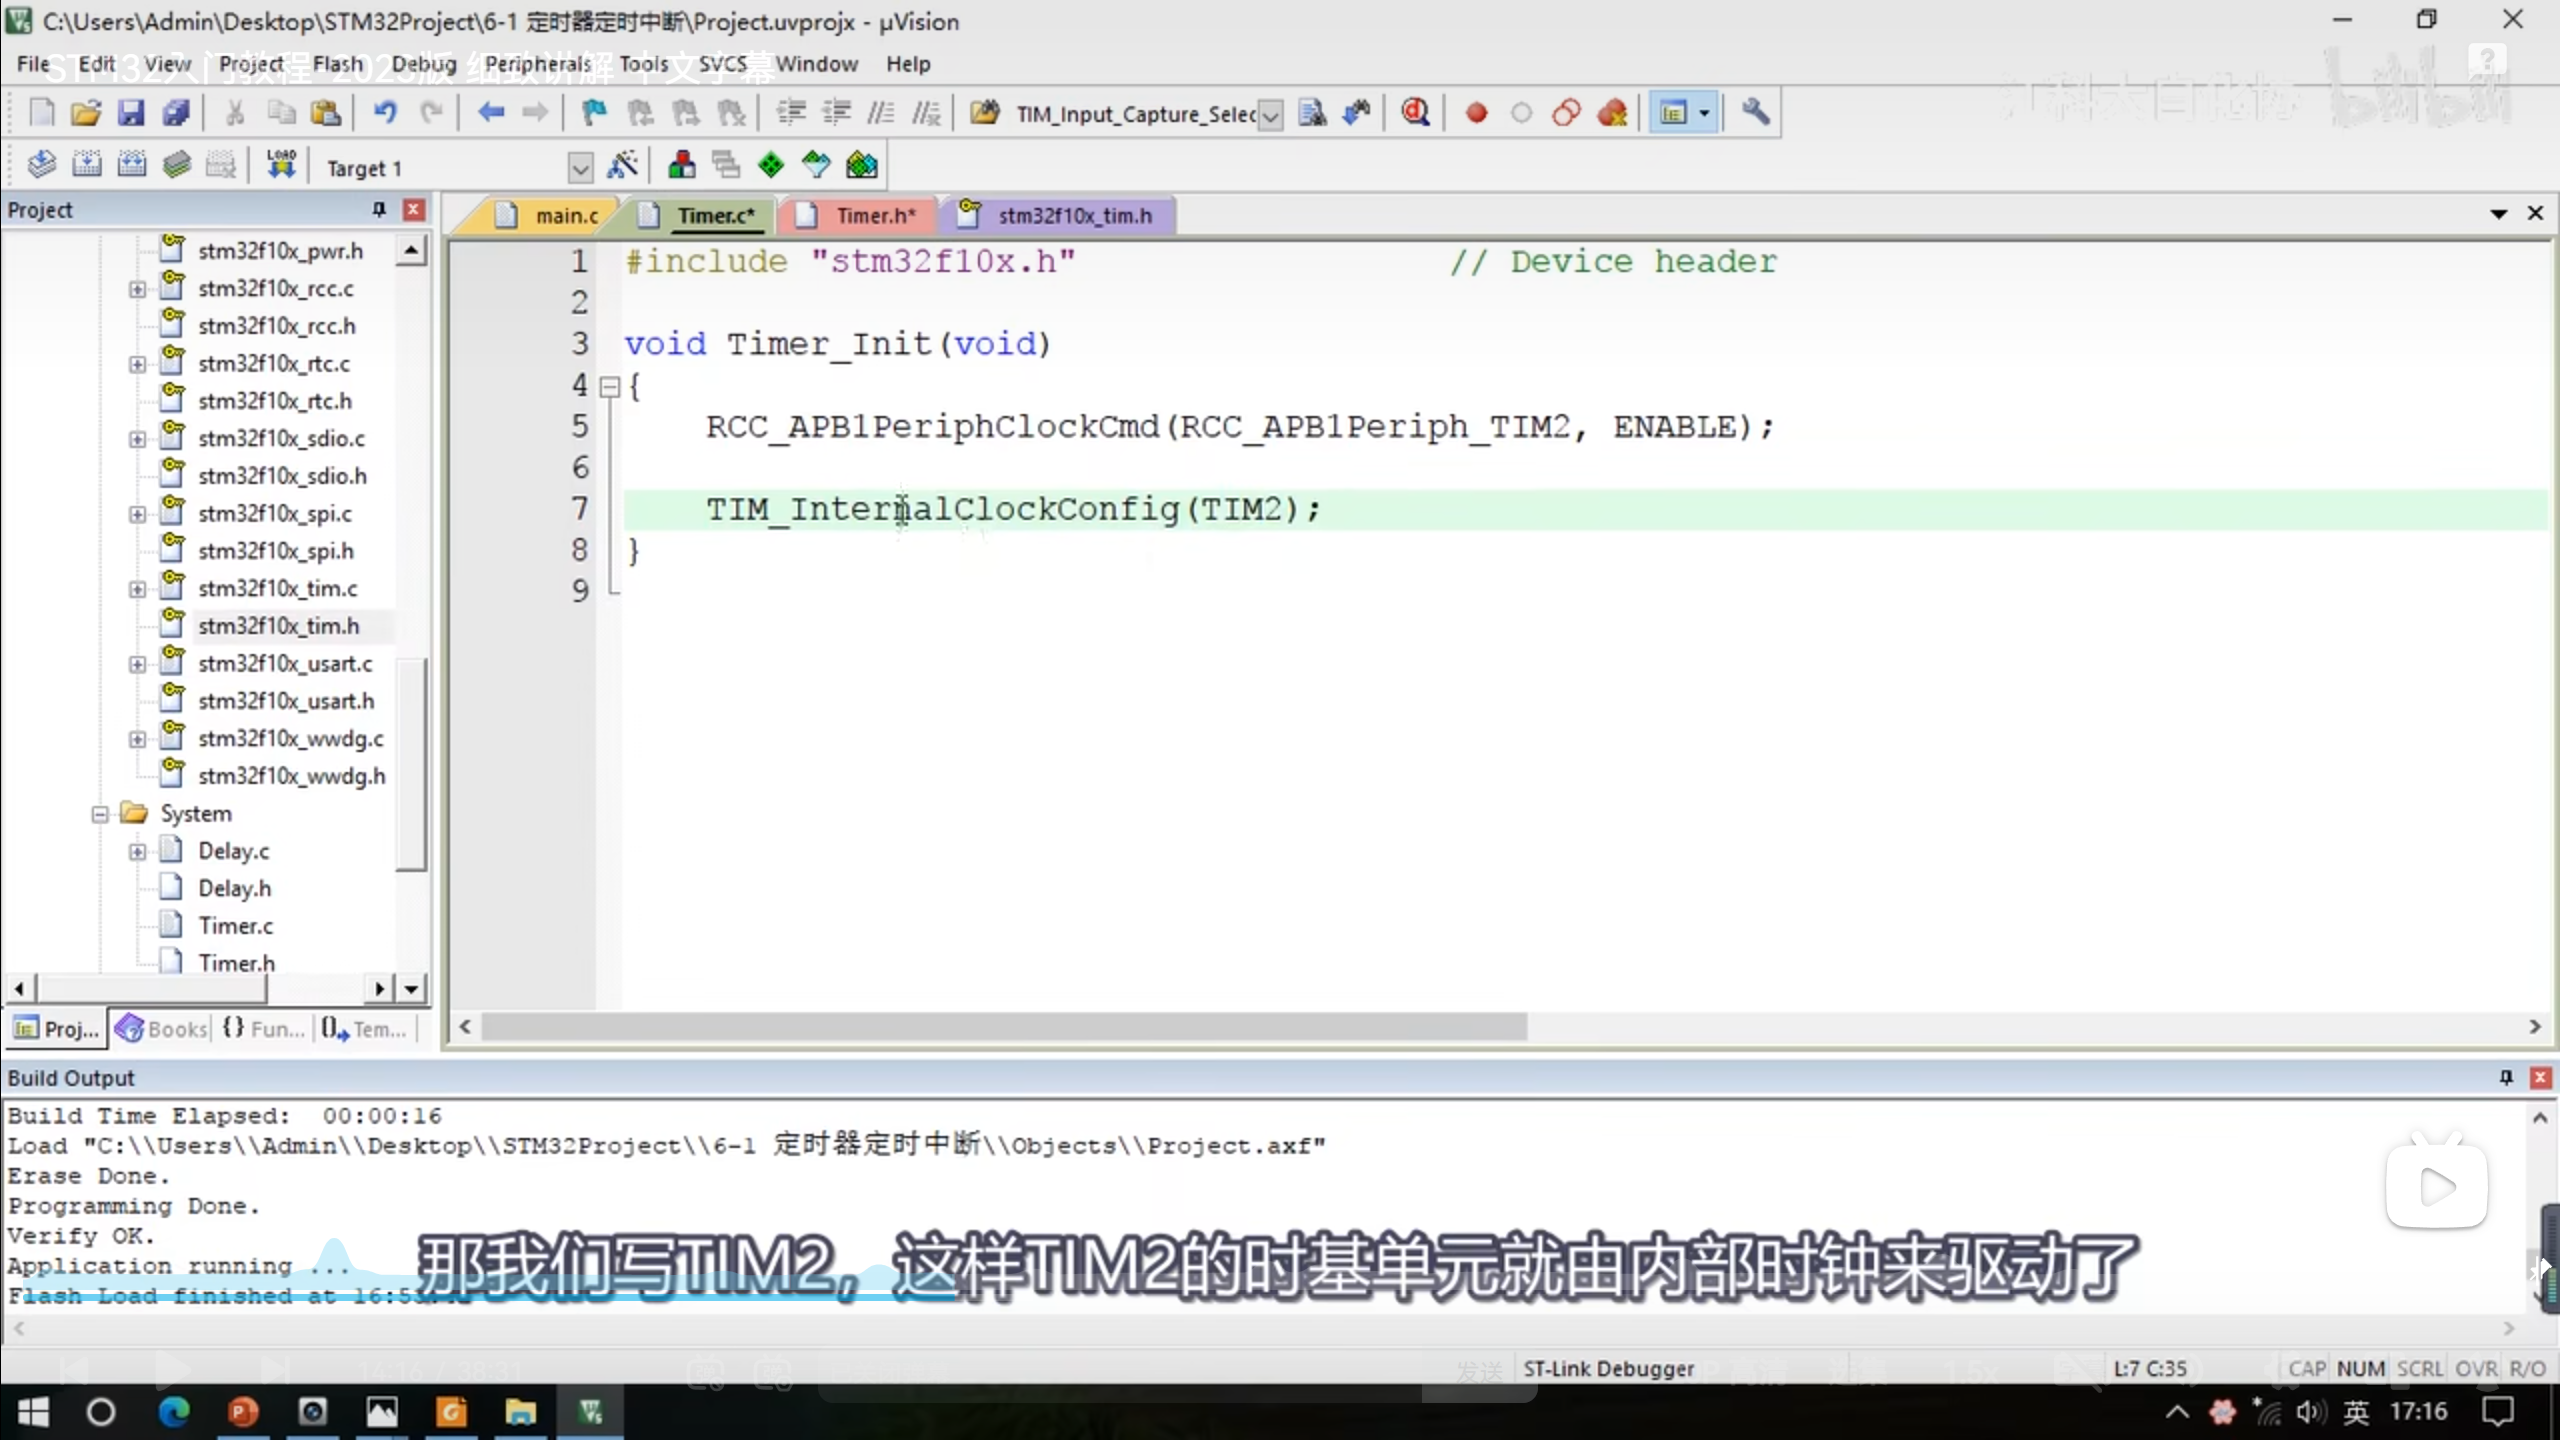Click the Download to flash LOAD icon
Screen dimensions: 2560x1440
click(x=281, y=166)
